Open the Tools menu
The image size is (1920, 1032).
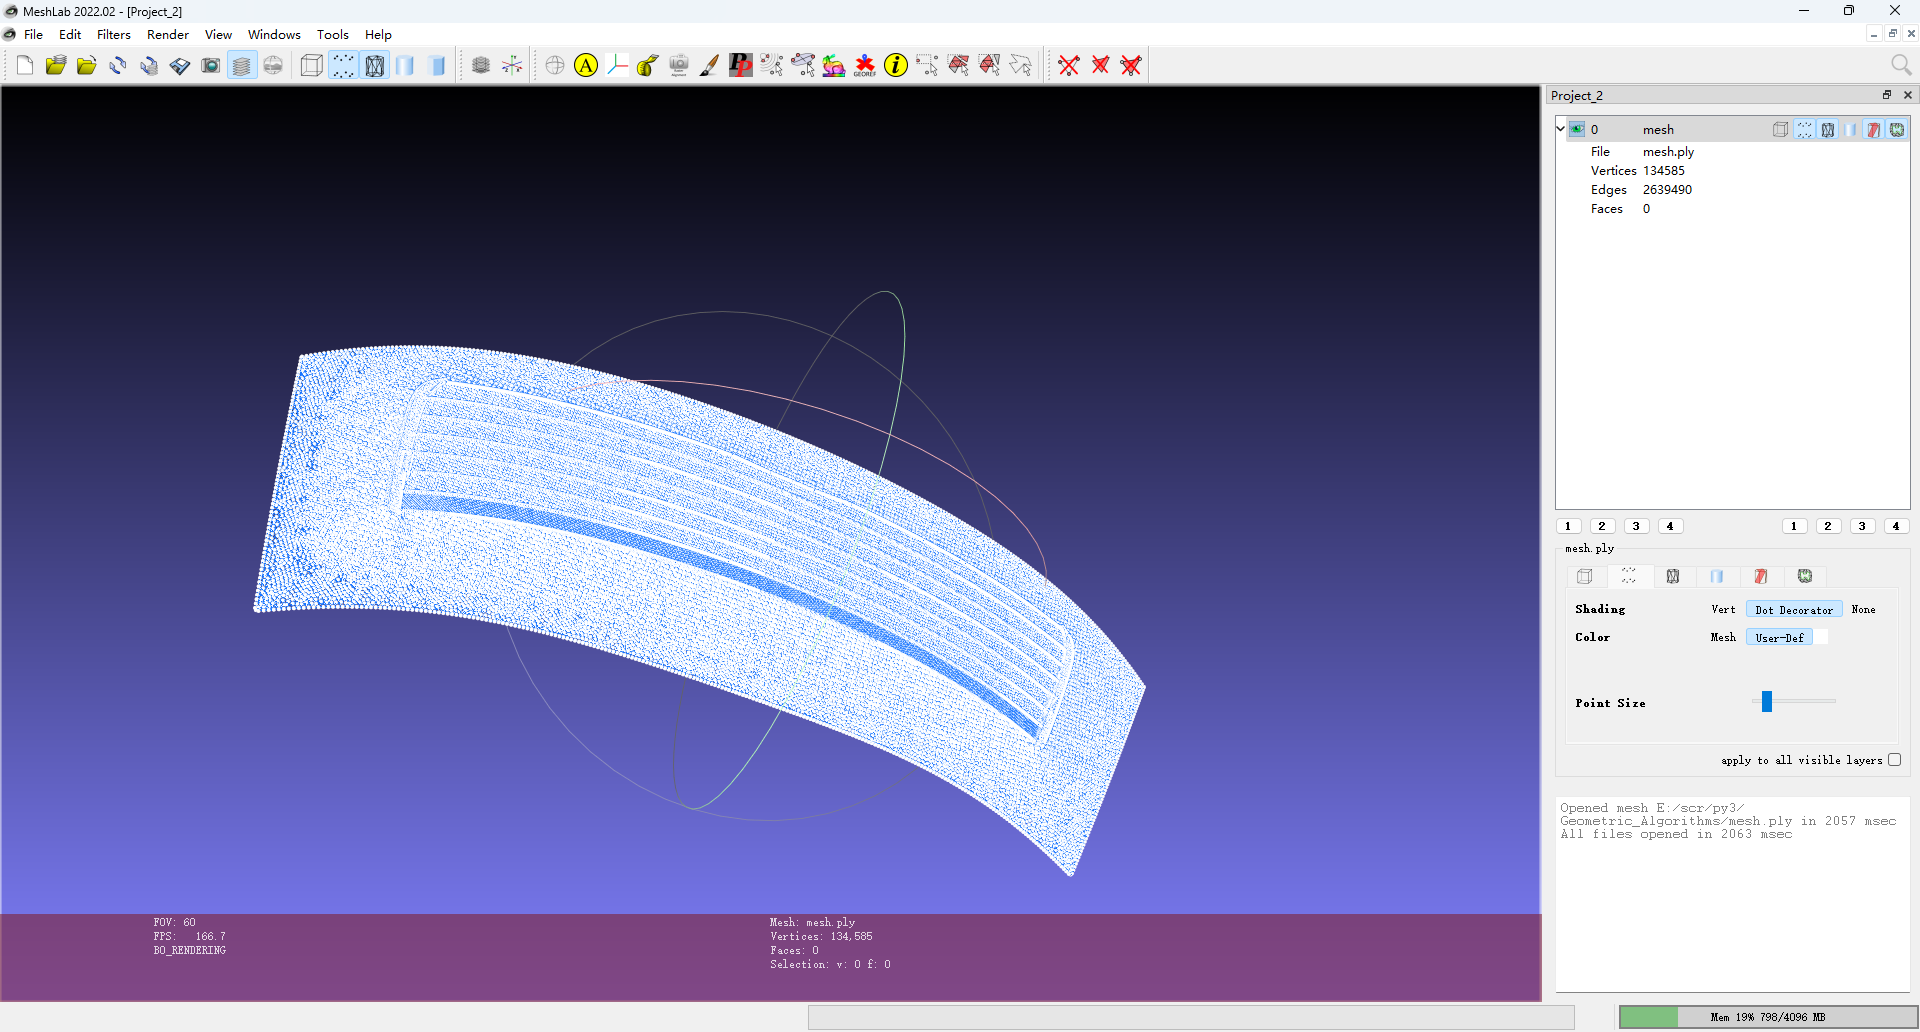(333, 34)
